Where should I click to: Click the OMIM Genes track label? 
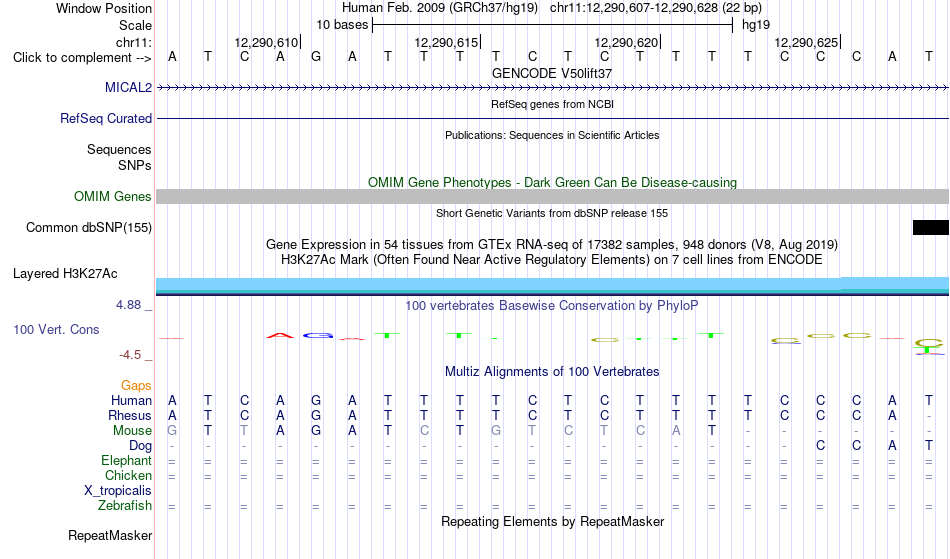click(x=112, y=196)
